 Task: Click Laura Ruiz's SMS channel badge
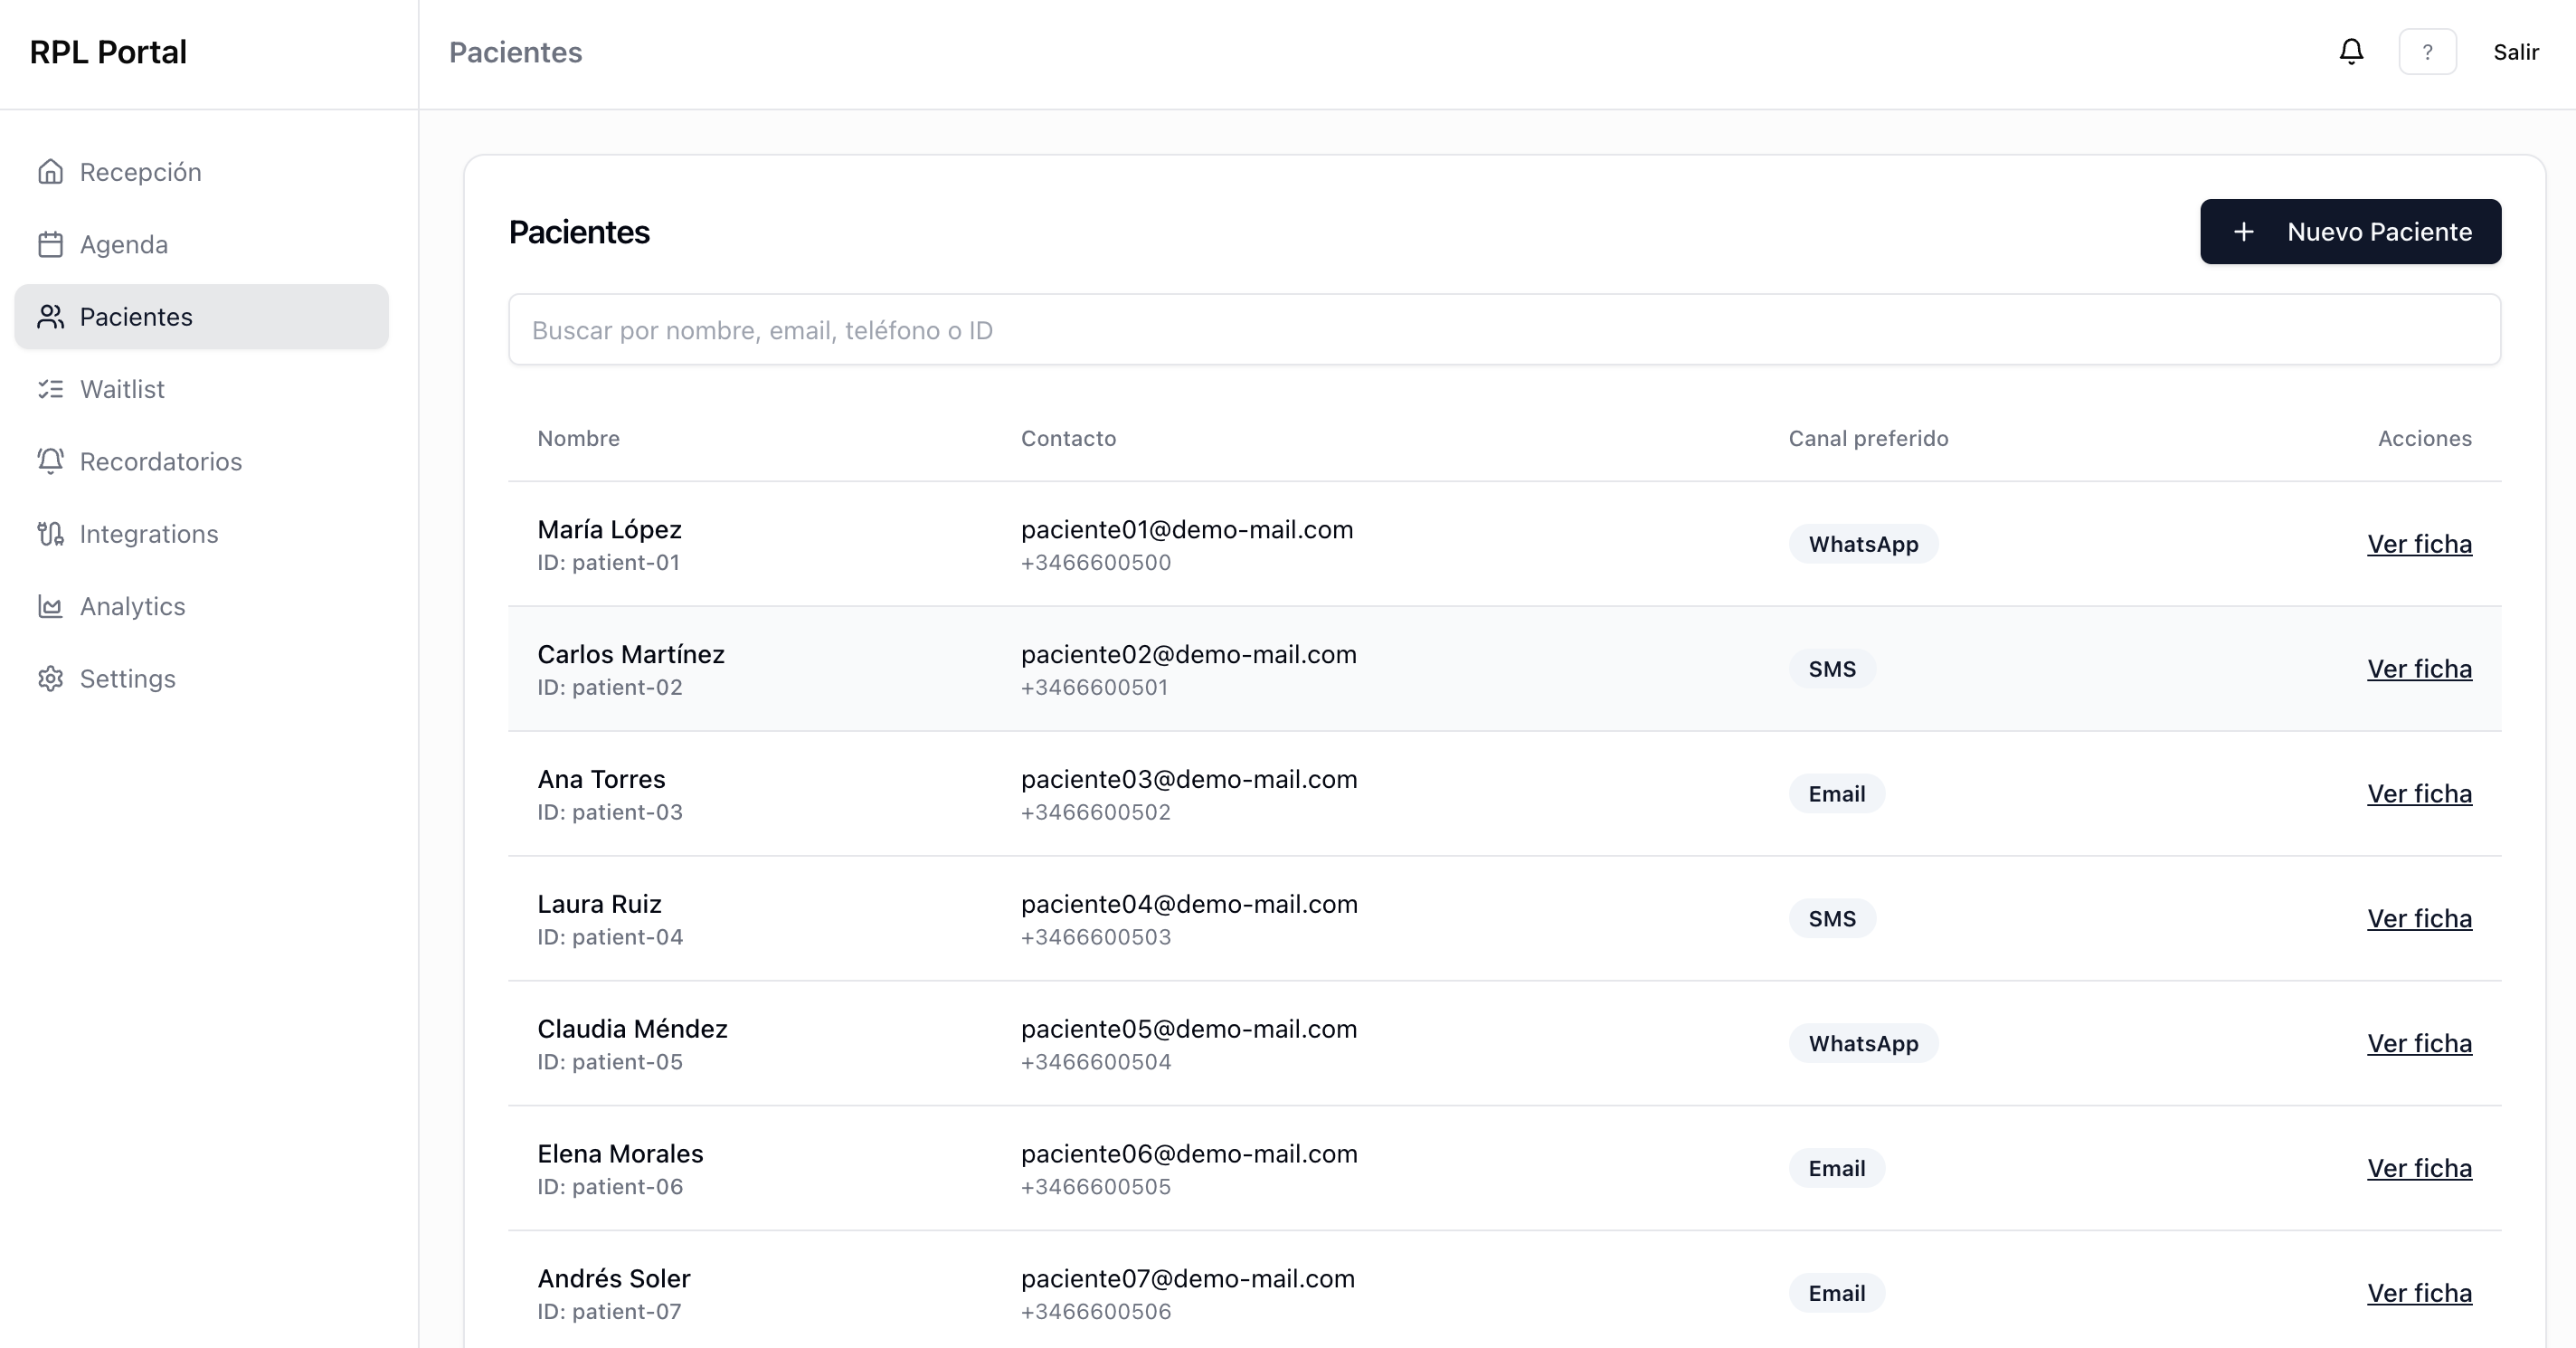tap(1832, 919)
